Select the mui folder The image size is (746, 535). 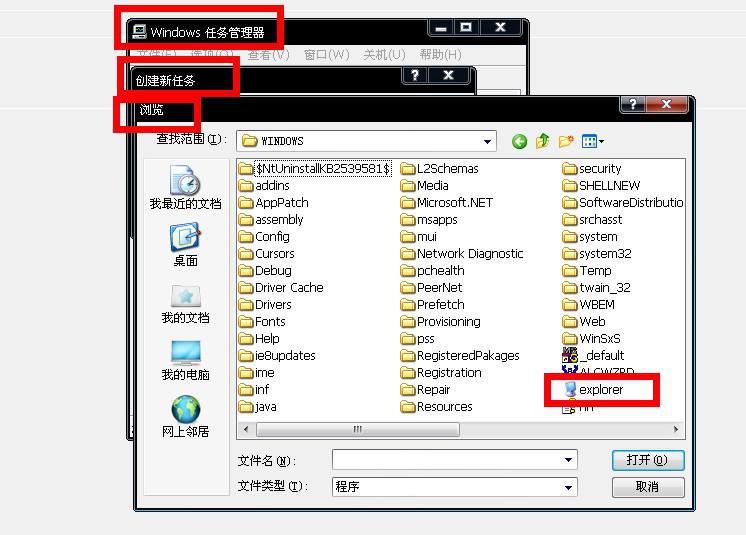pyautogui.click(x=419, y=236)
